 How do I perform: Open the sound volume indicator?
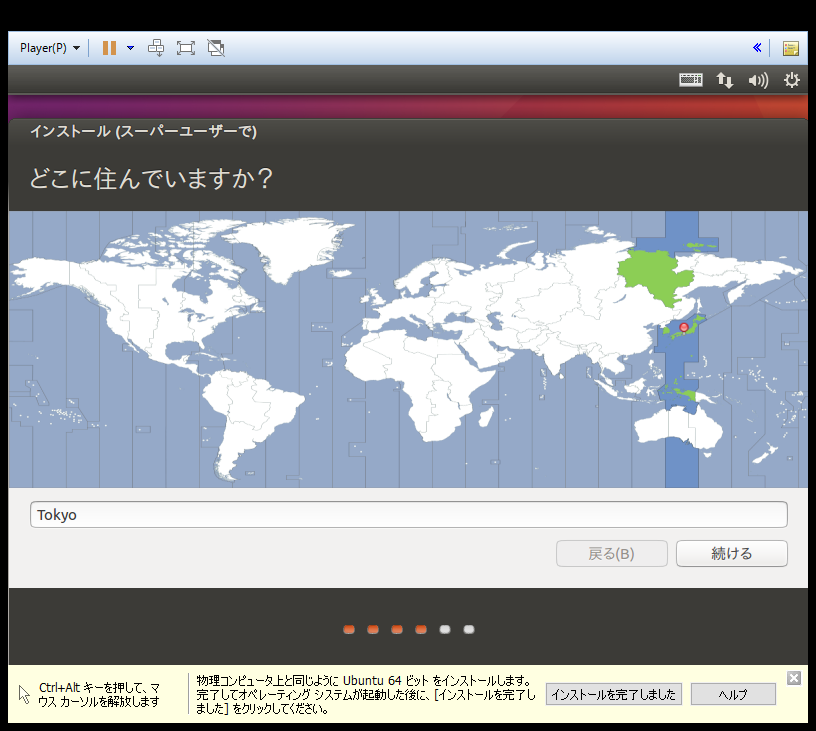coord(758,80)
